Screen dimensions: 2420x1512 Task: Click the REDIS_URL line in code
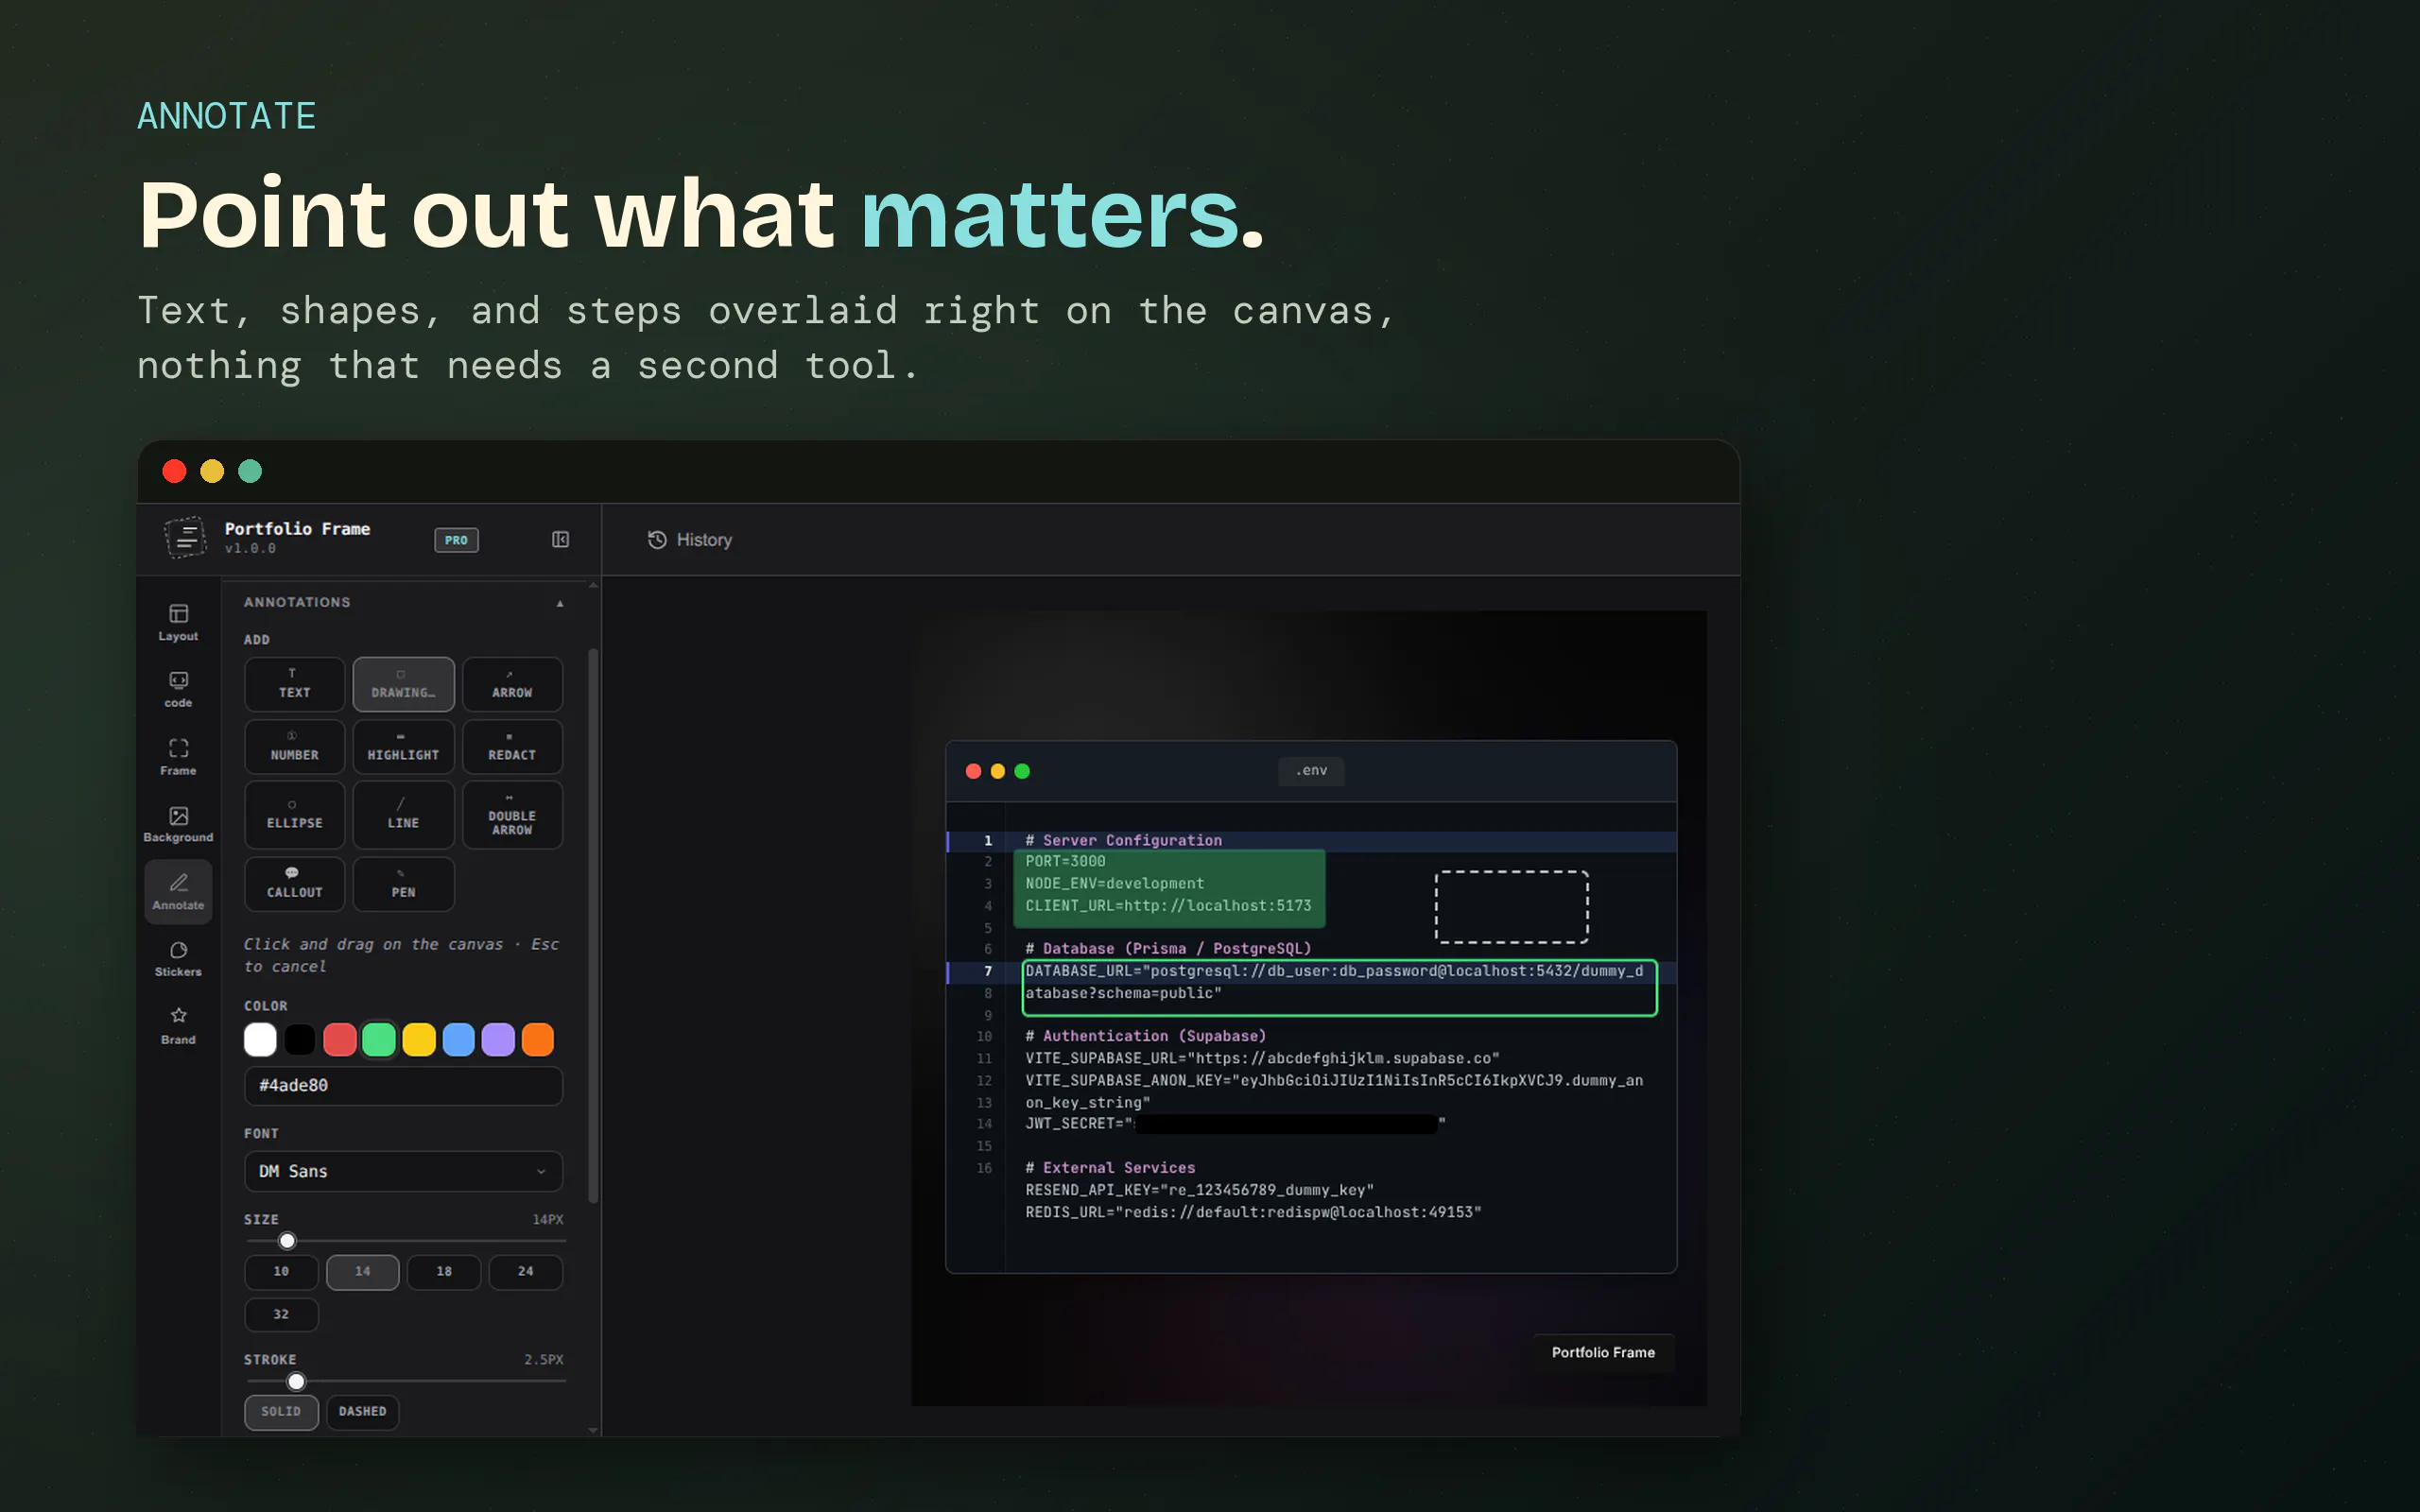coord(1253,1212)
